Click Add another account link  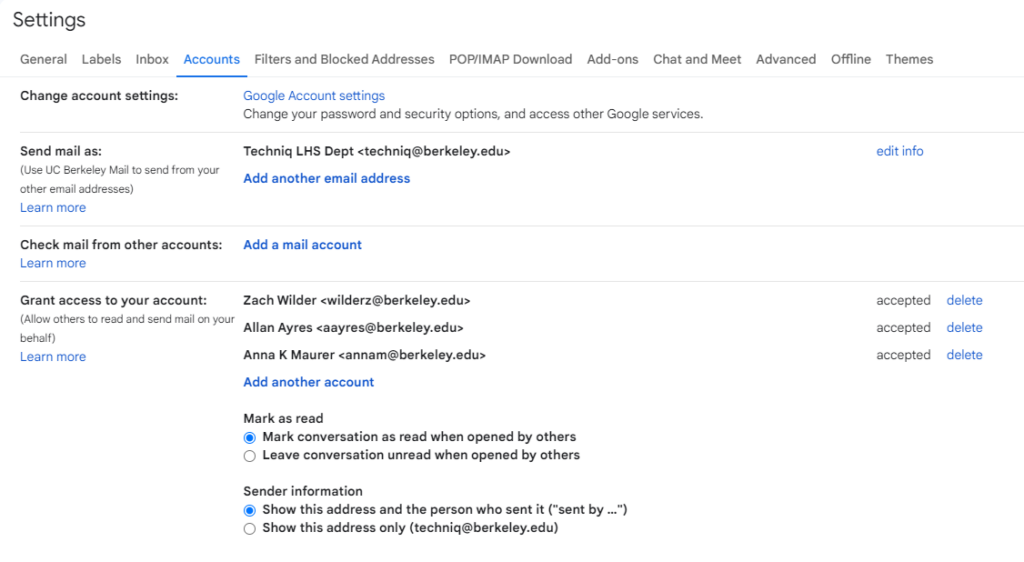coord(308,382)
